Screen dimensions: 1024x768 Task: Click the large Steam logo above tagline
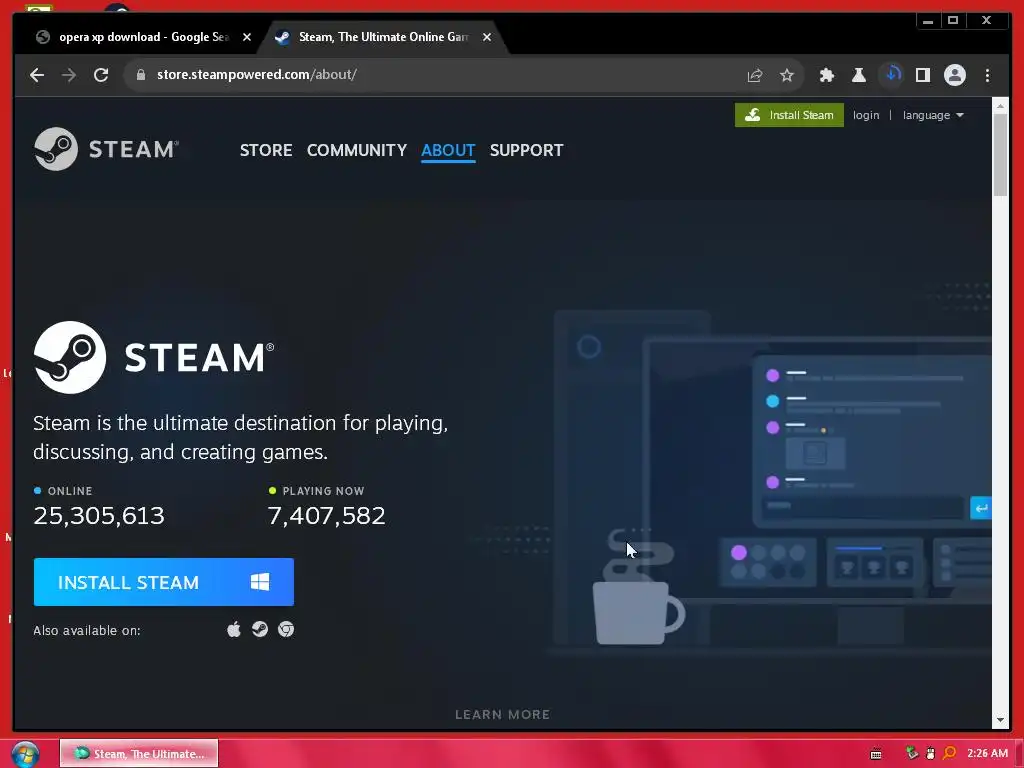[154, 357]
